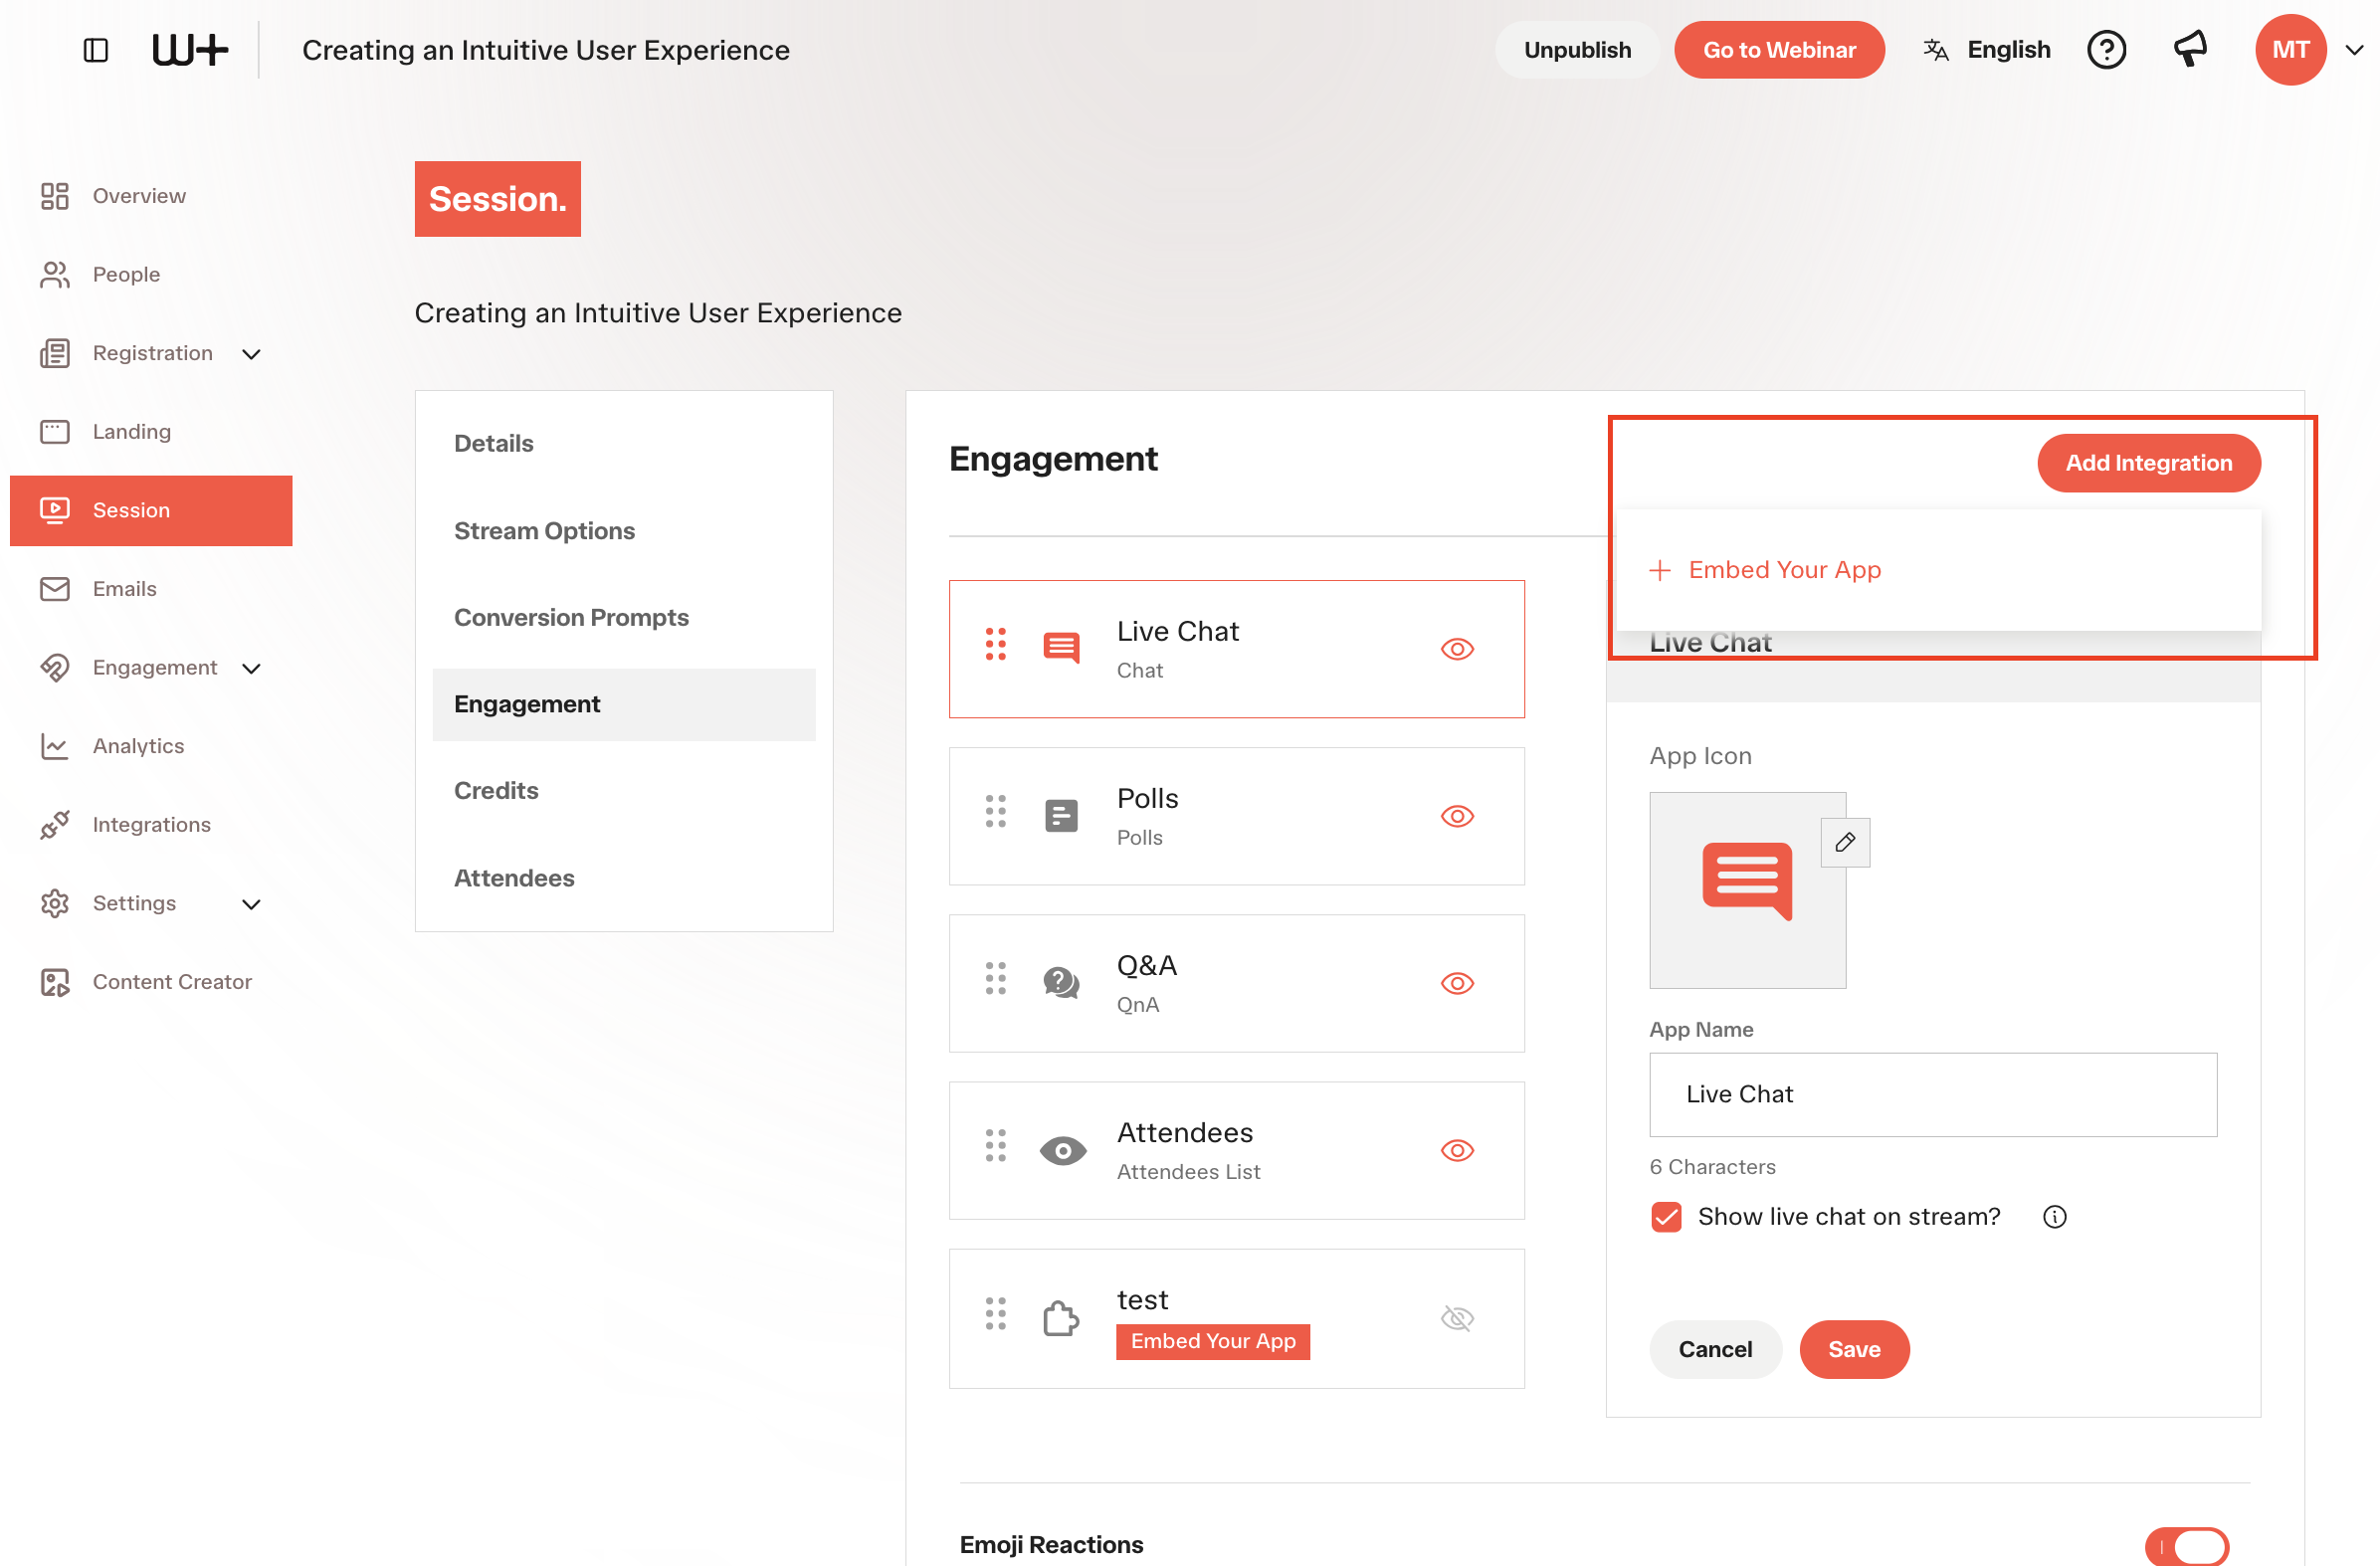Open the MT user avatar
The height and width of the screenshot is (1566, 2380).
[x=2290, y=50]
